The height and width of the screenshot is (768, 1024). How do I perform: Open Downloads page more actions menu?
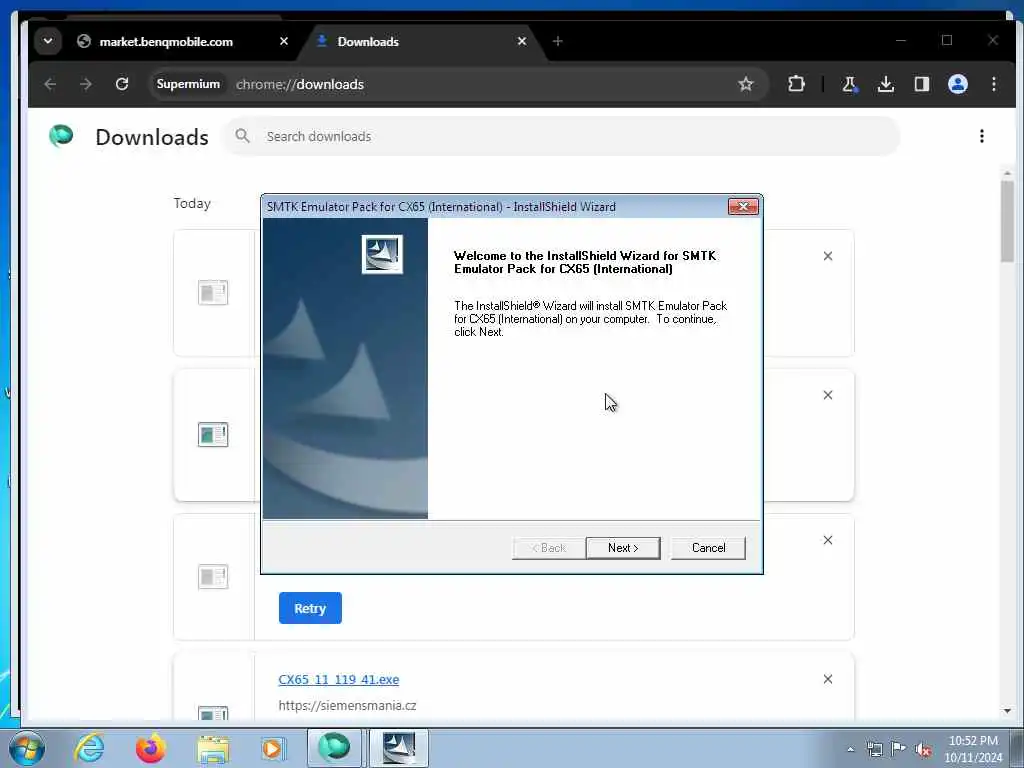pos(982,136)
